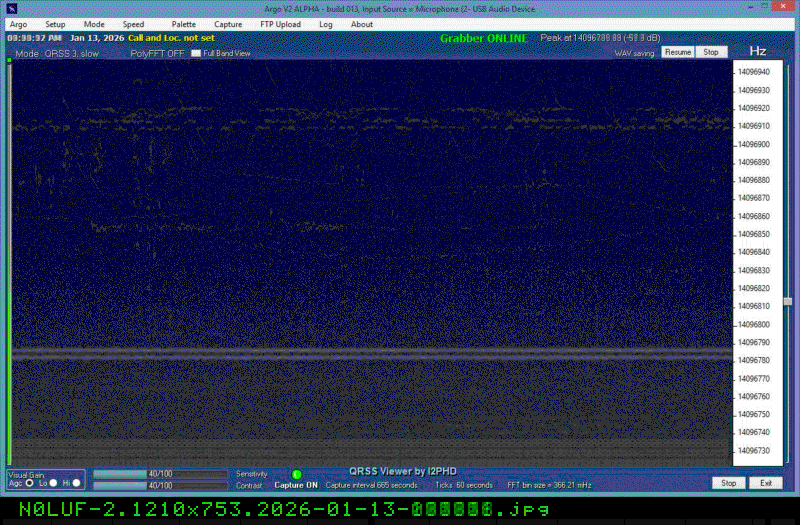Select the Agc visual gain radio button
The image size is (800, 525).
(x=30, y=483)
